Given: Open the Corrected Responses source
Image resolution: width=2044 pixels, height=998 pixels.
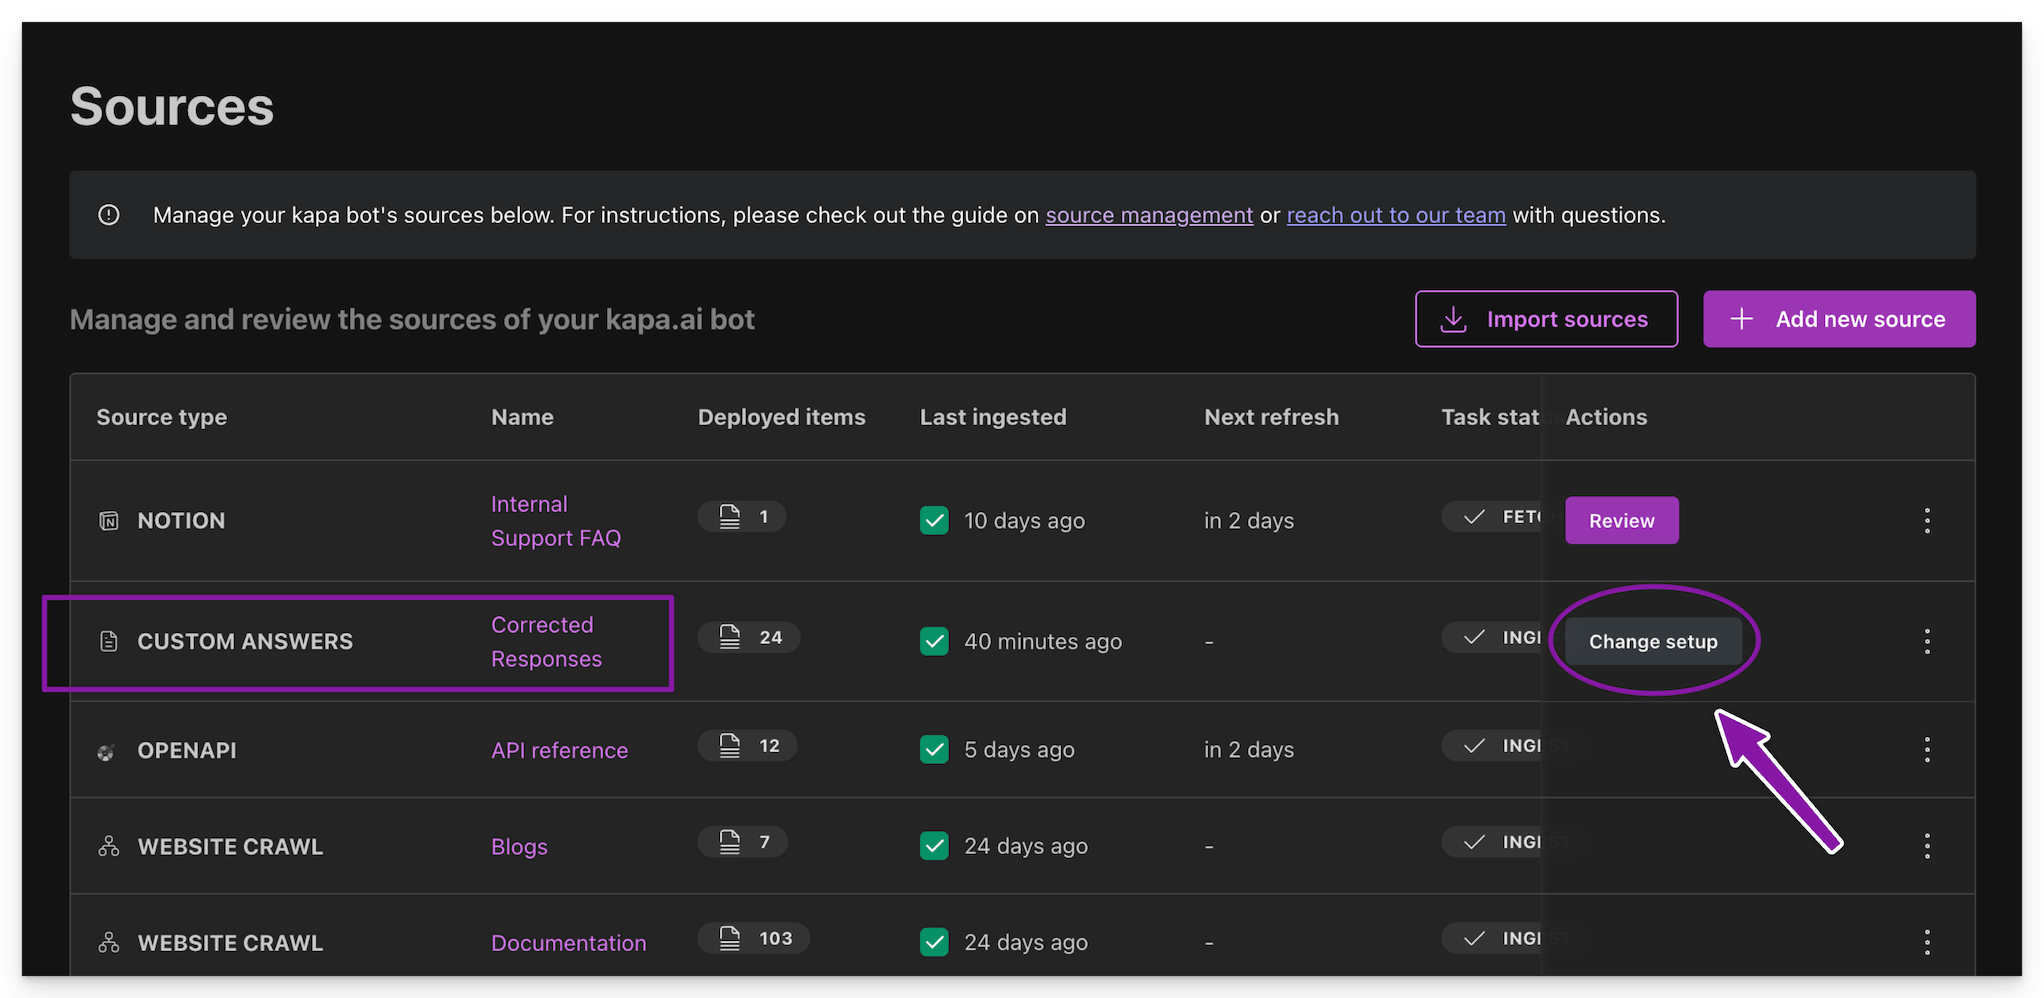Looking at the screenshot, I should pos(546,641).
